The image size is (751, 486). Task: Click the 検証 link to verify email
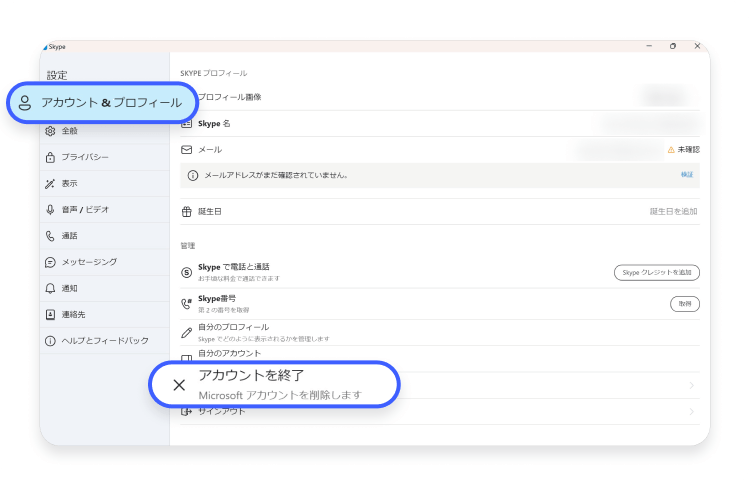[687, 175]
